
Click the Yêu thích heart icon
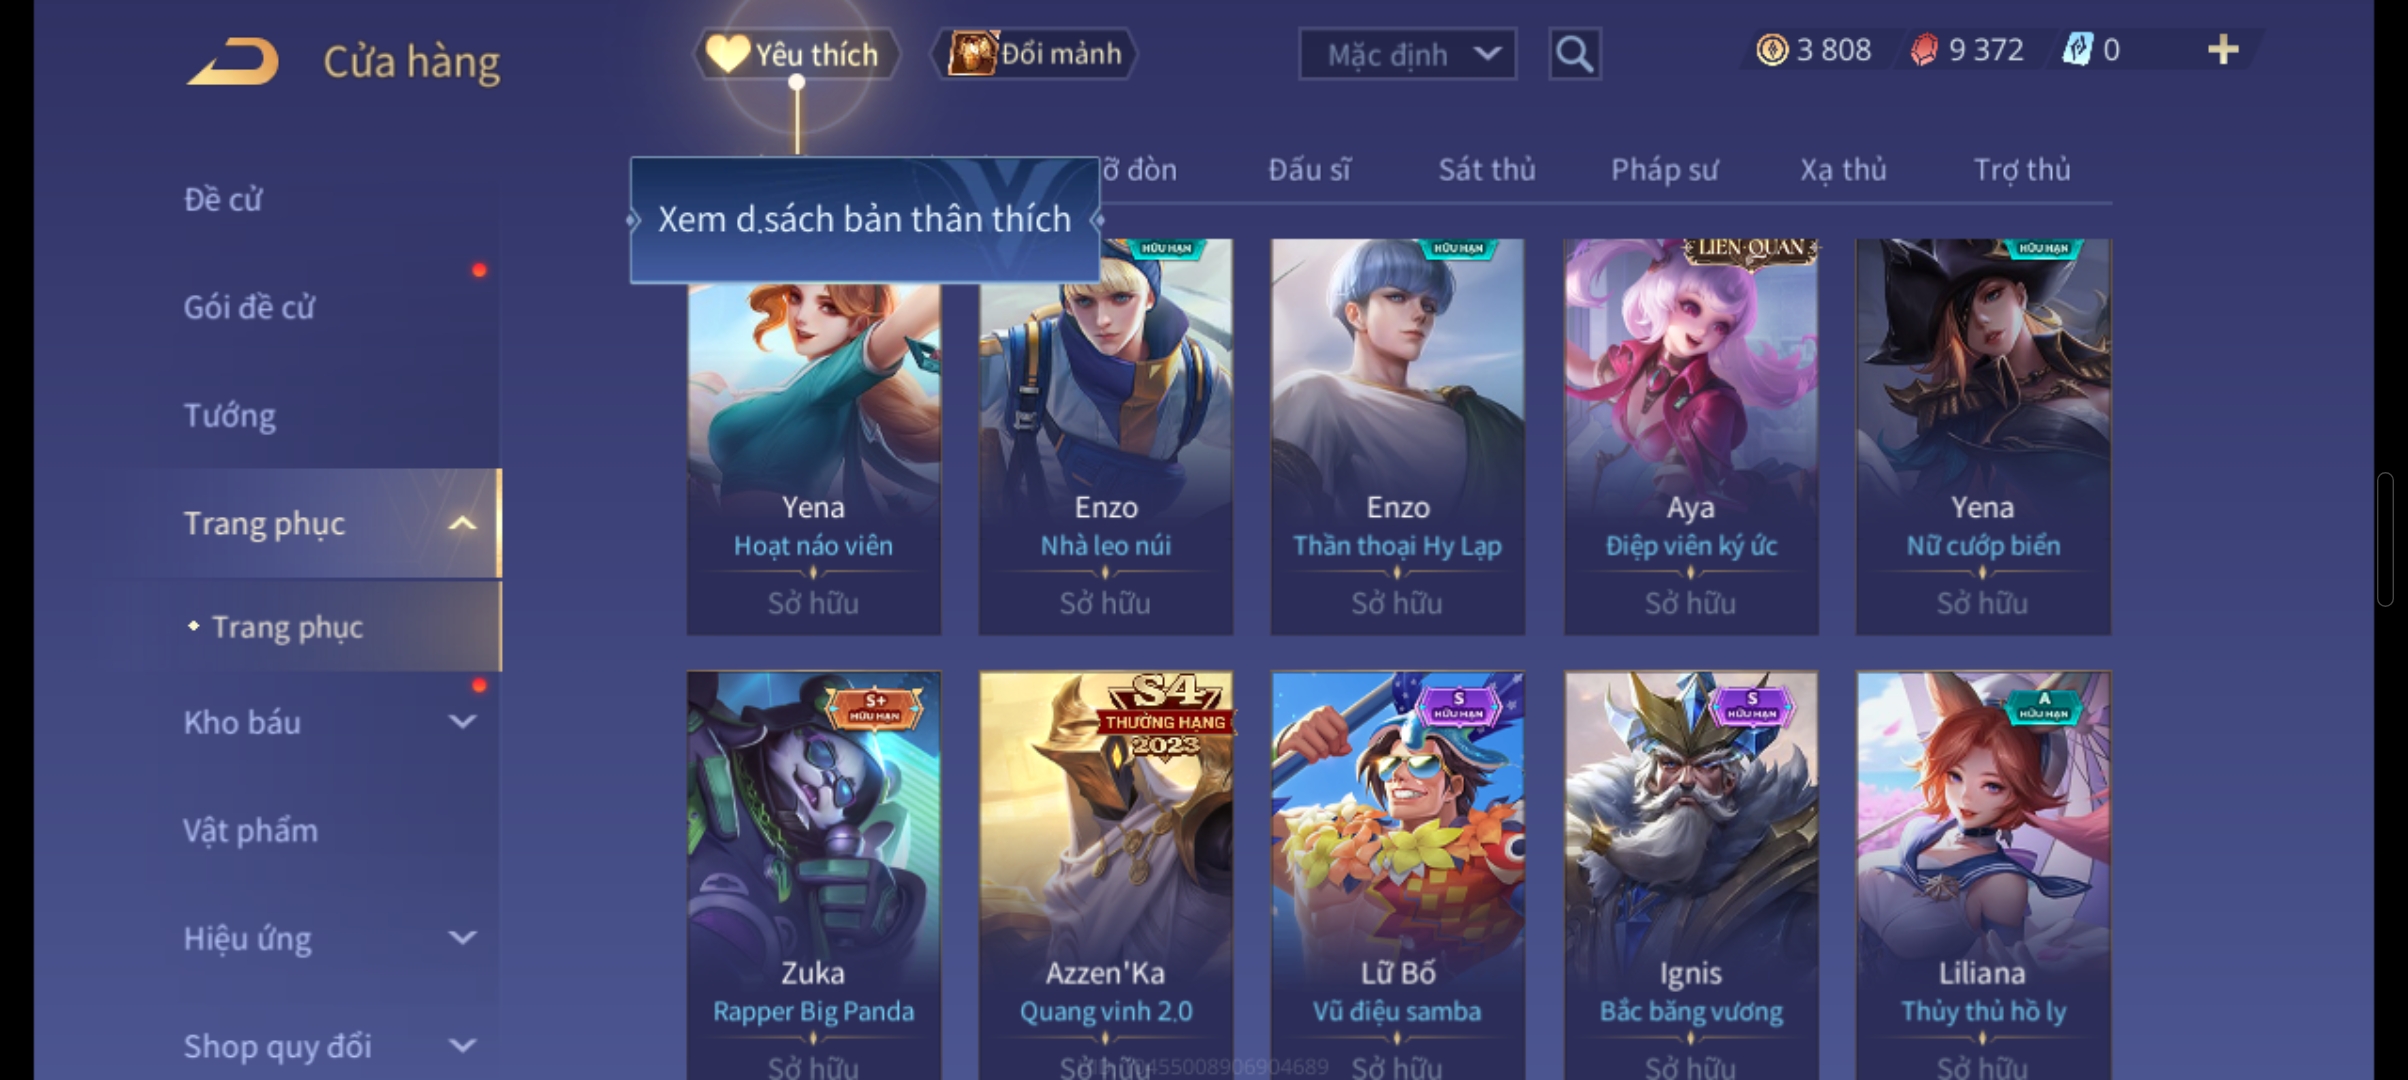pyautogui.click(x=727, y=54)
